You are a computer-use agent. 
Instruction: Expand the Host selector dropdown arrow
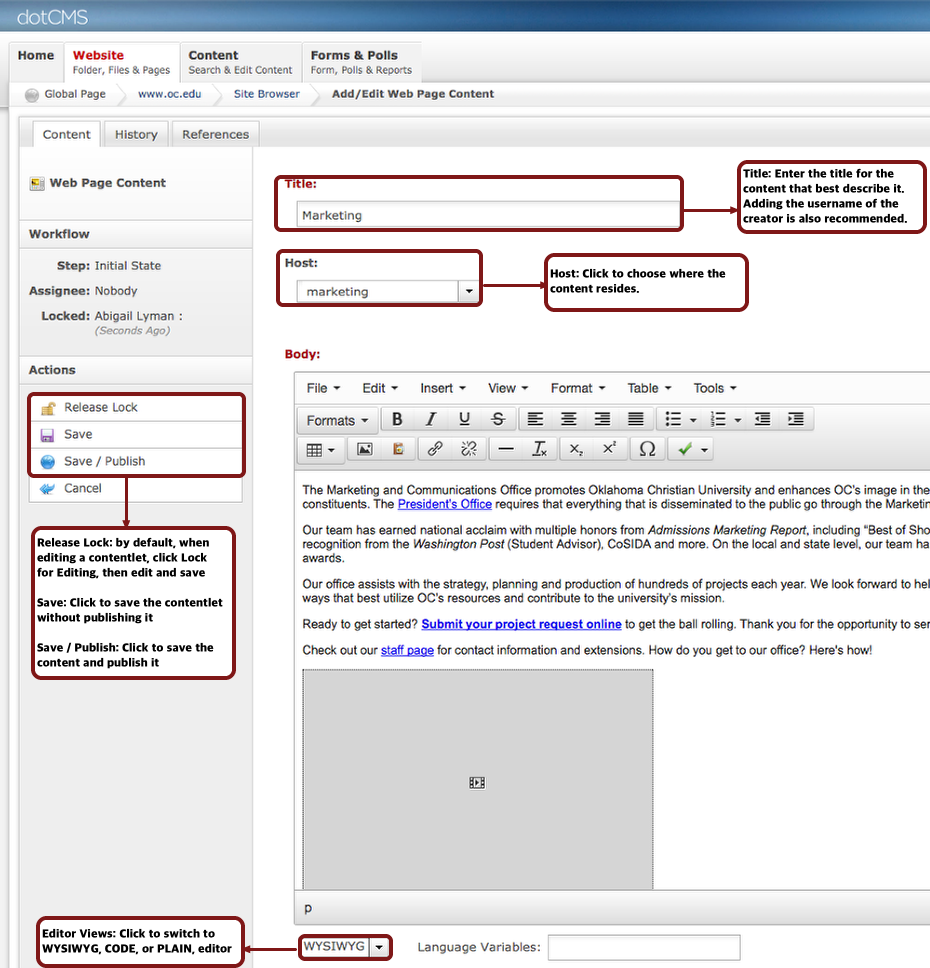469,291
